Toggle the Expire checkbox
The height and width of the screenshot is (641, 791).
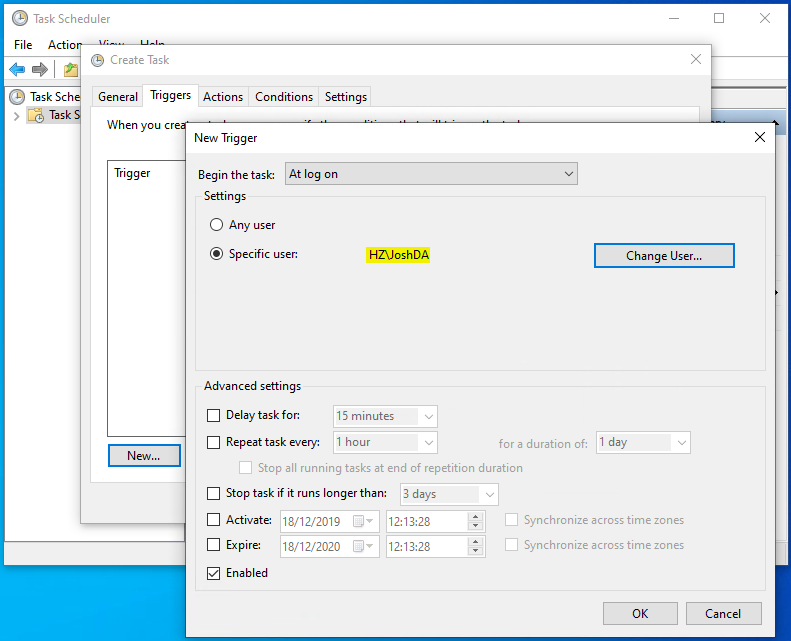coord(213,545)
